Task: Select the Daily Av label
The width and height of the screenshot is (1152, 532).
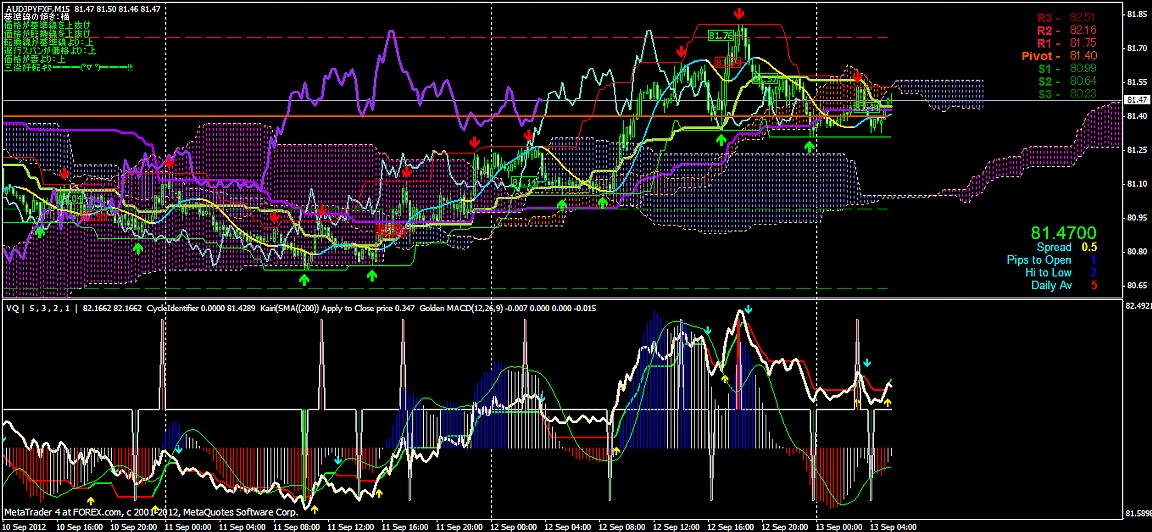Action: click(x=1051, y=286)
